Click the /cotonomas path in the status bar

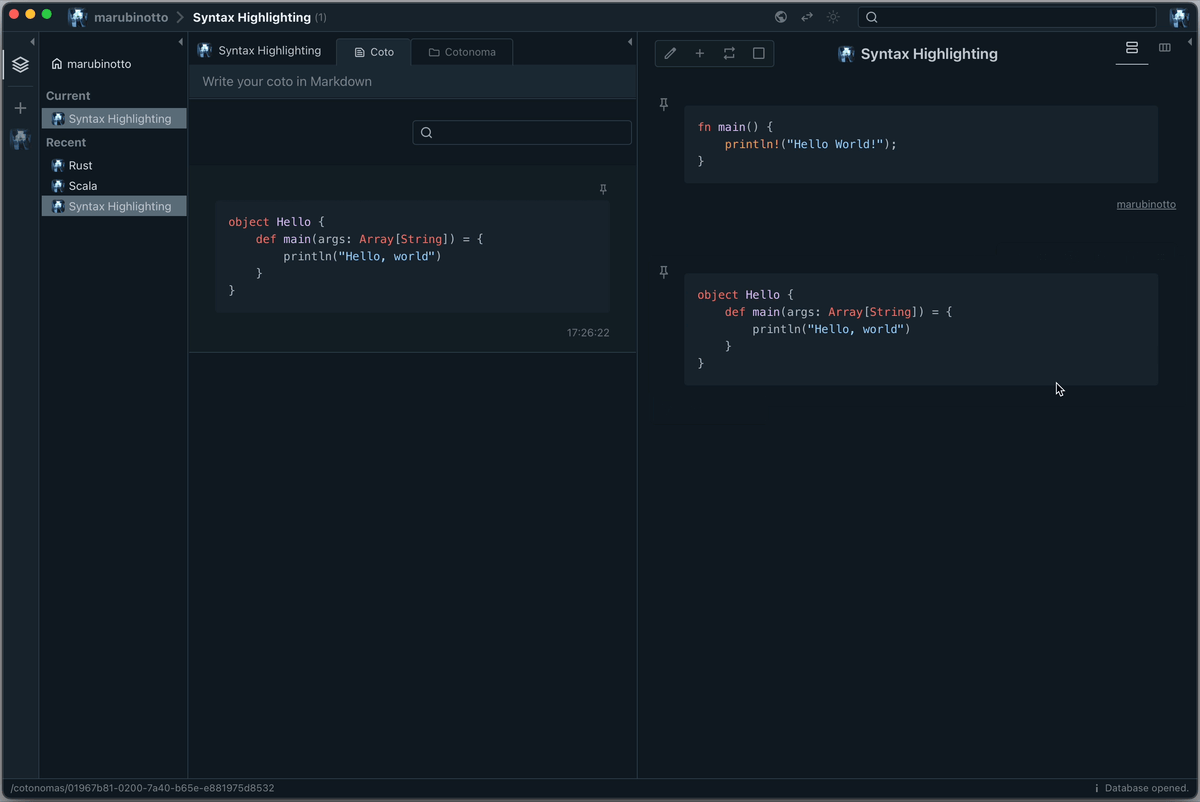point(142,788)
